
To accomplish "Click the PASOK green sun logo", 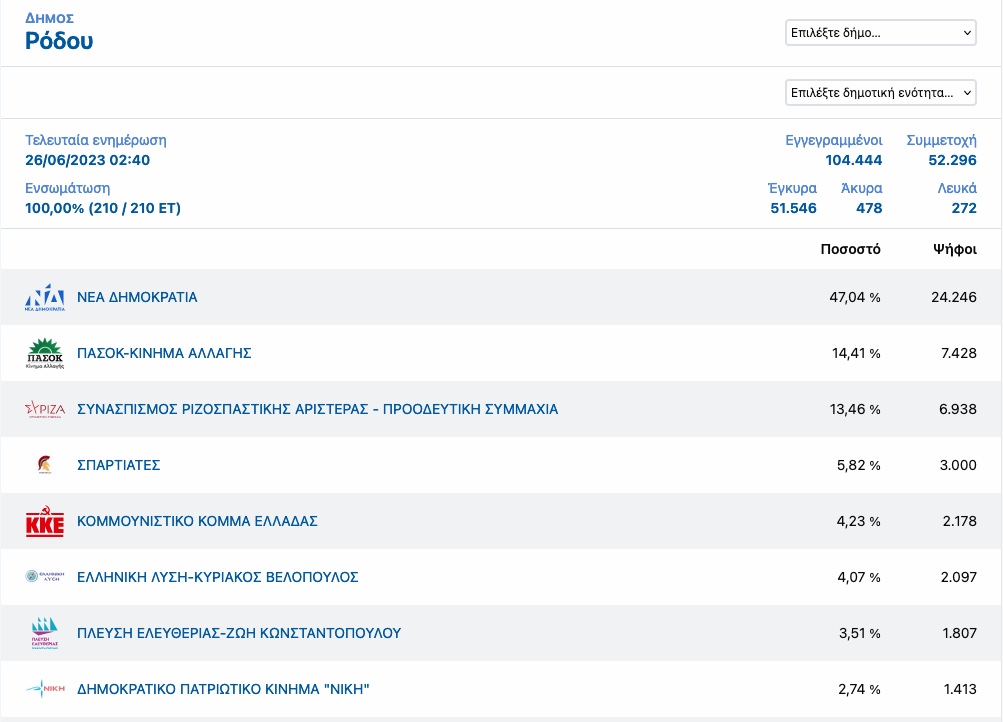I will (45, 353).
